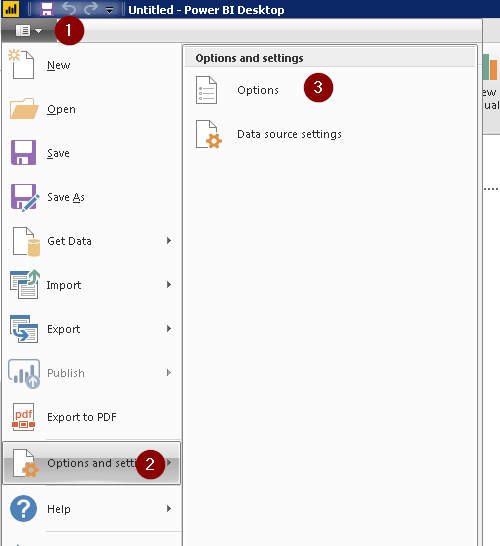The width and height of the screenshot is (500, 546).
Task: Click the Export icon
Action: pyautogui.click(x=24, y=329)
